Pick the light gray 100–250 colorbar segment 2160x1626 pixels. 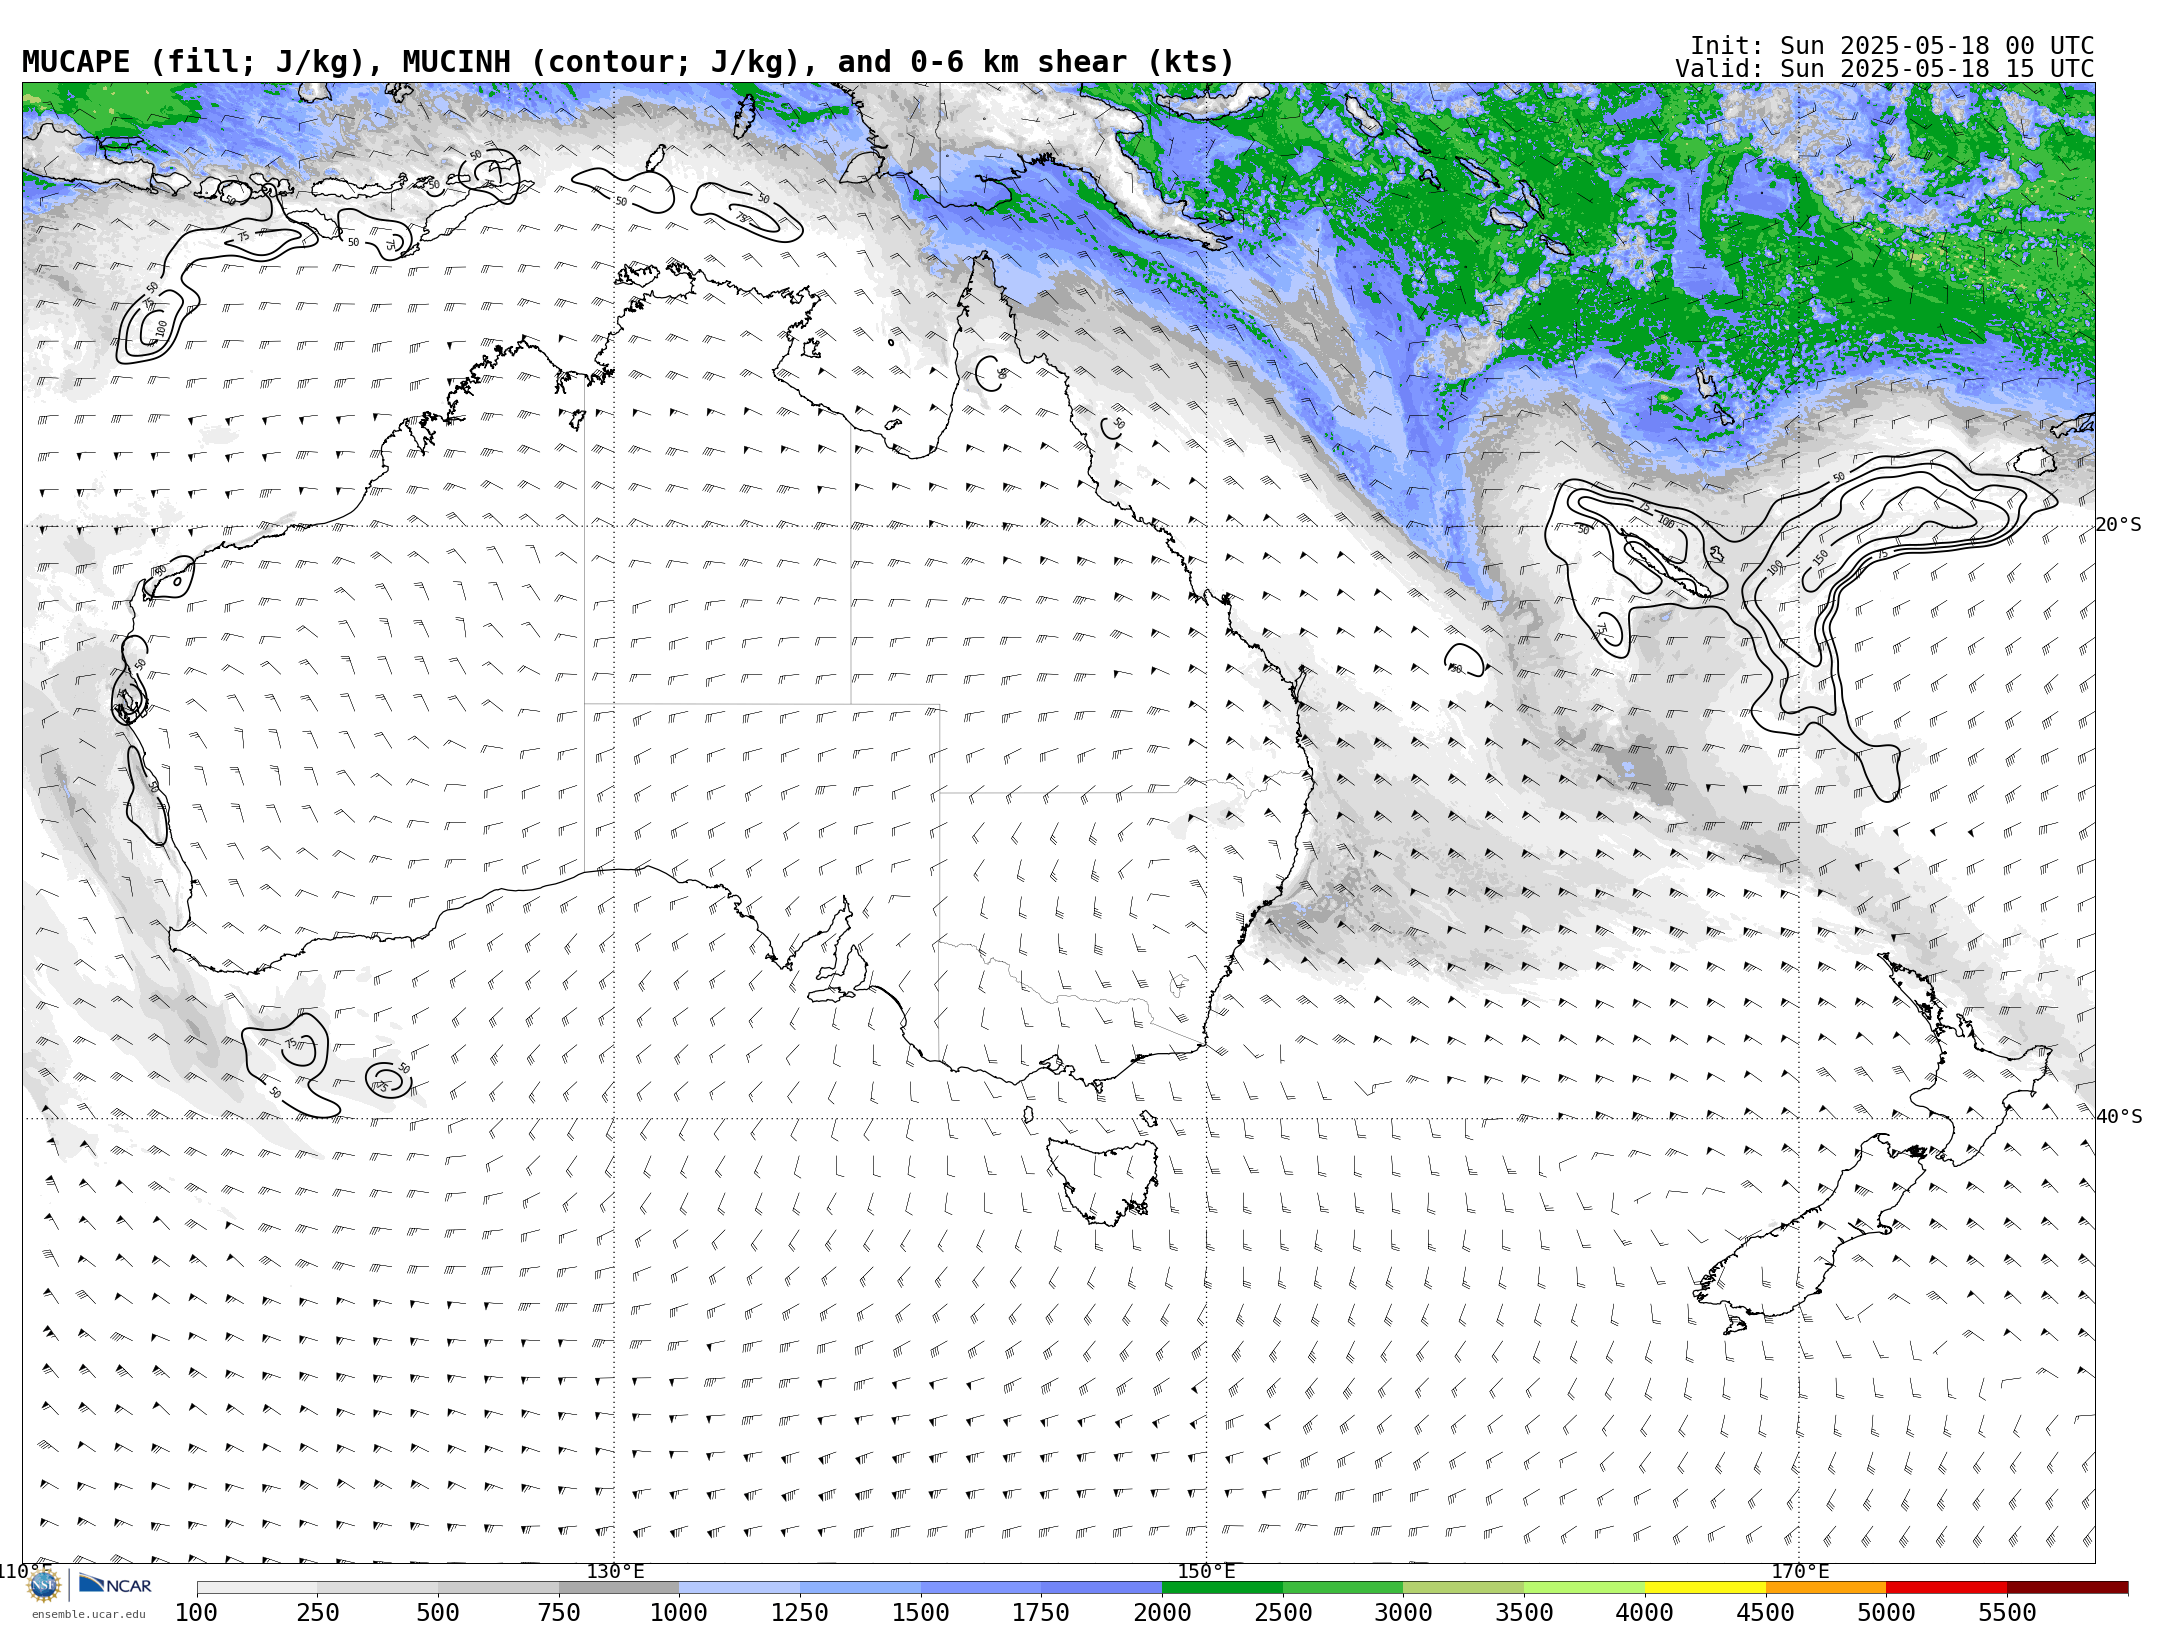(x=257, y=1587)
